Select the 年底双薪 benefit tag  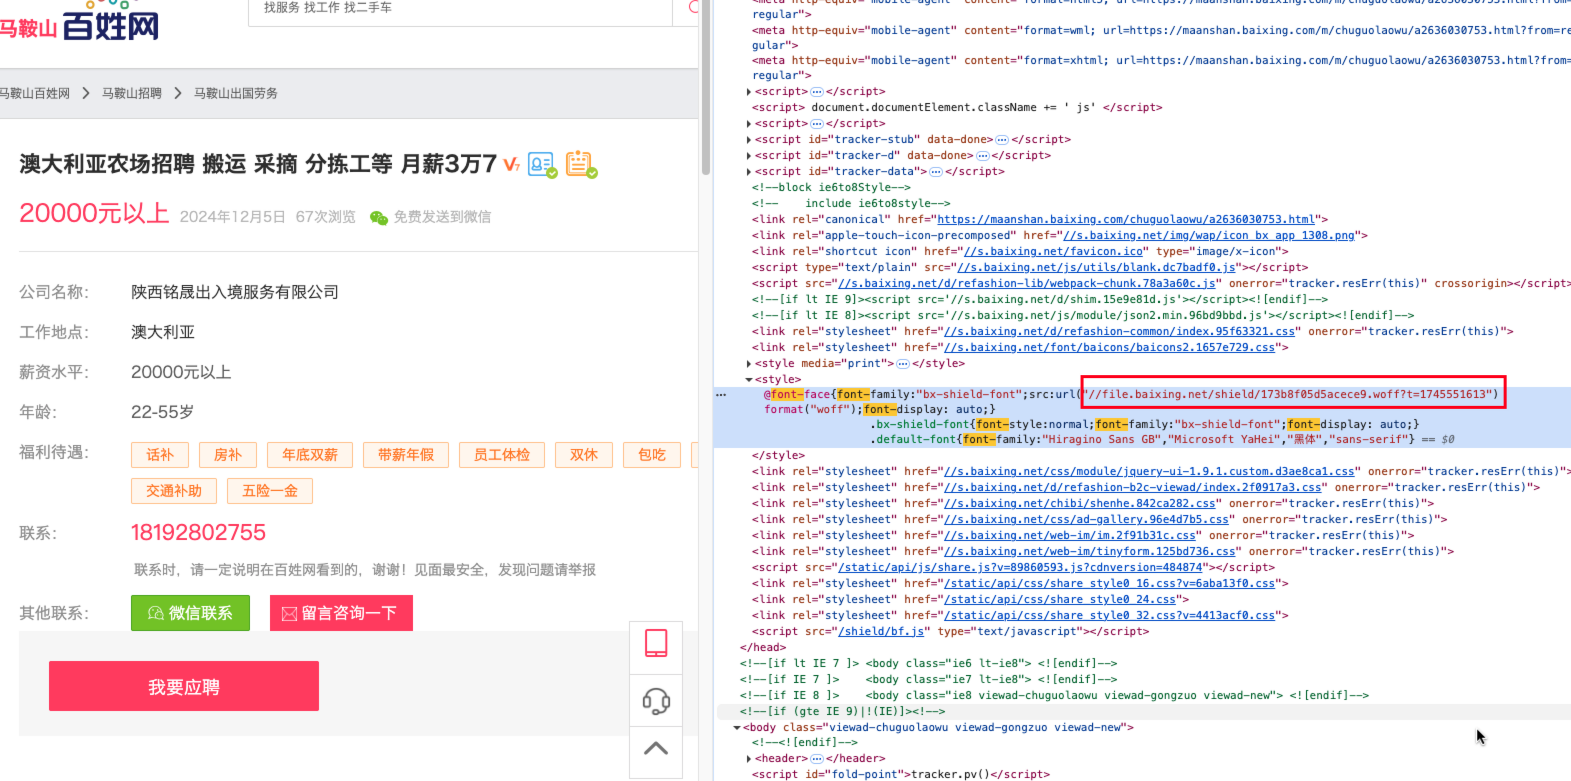tap(310, 455)
